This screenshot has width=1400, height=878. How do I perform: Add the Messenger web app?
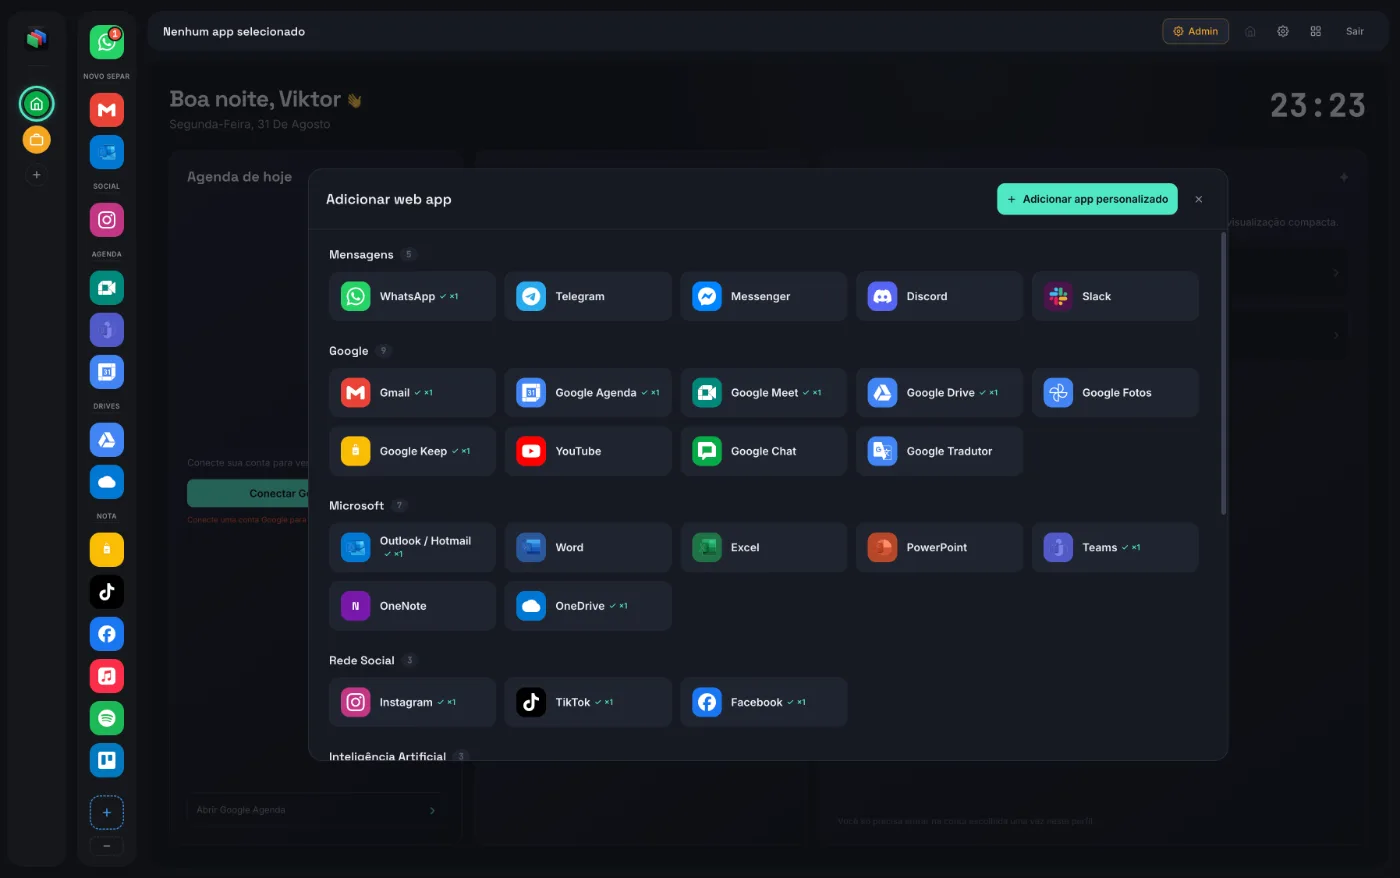point(764,296)
